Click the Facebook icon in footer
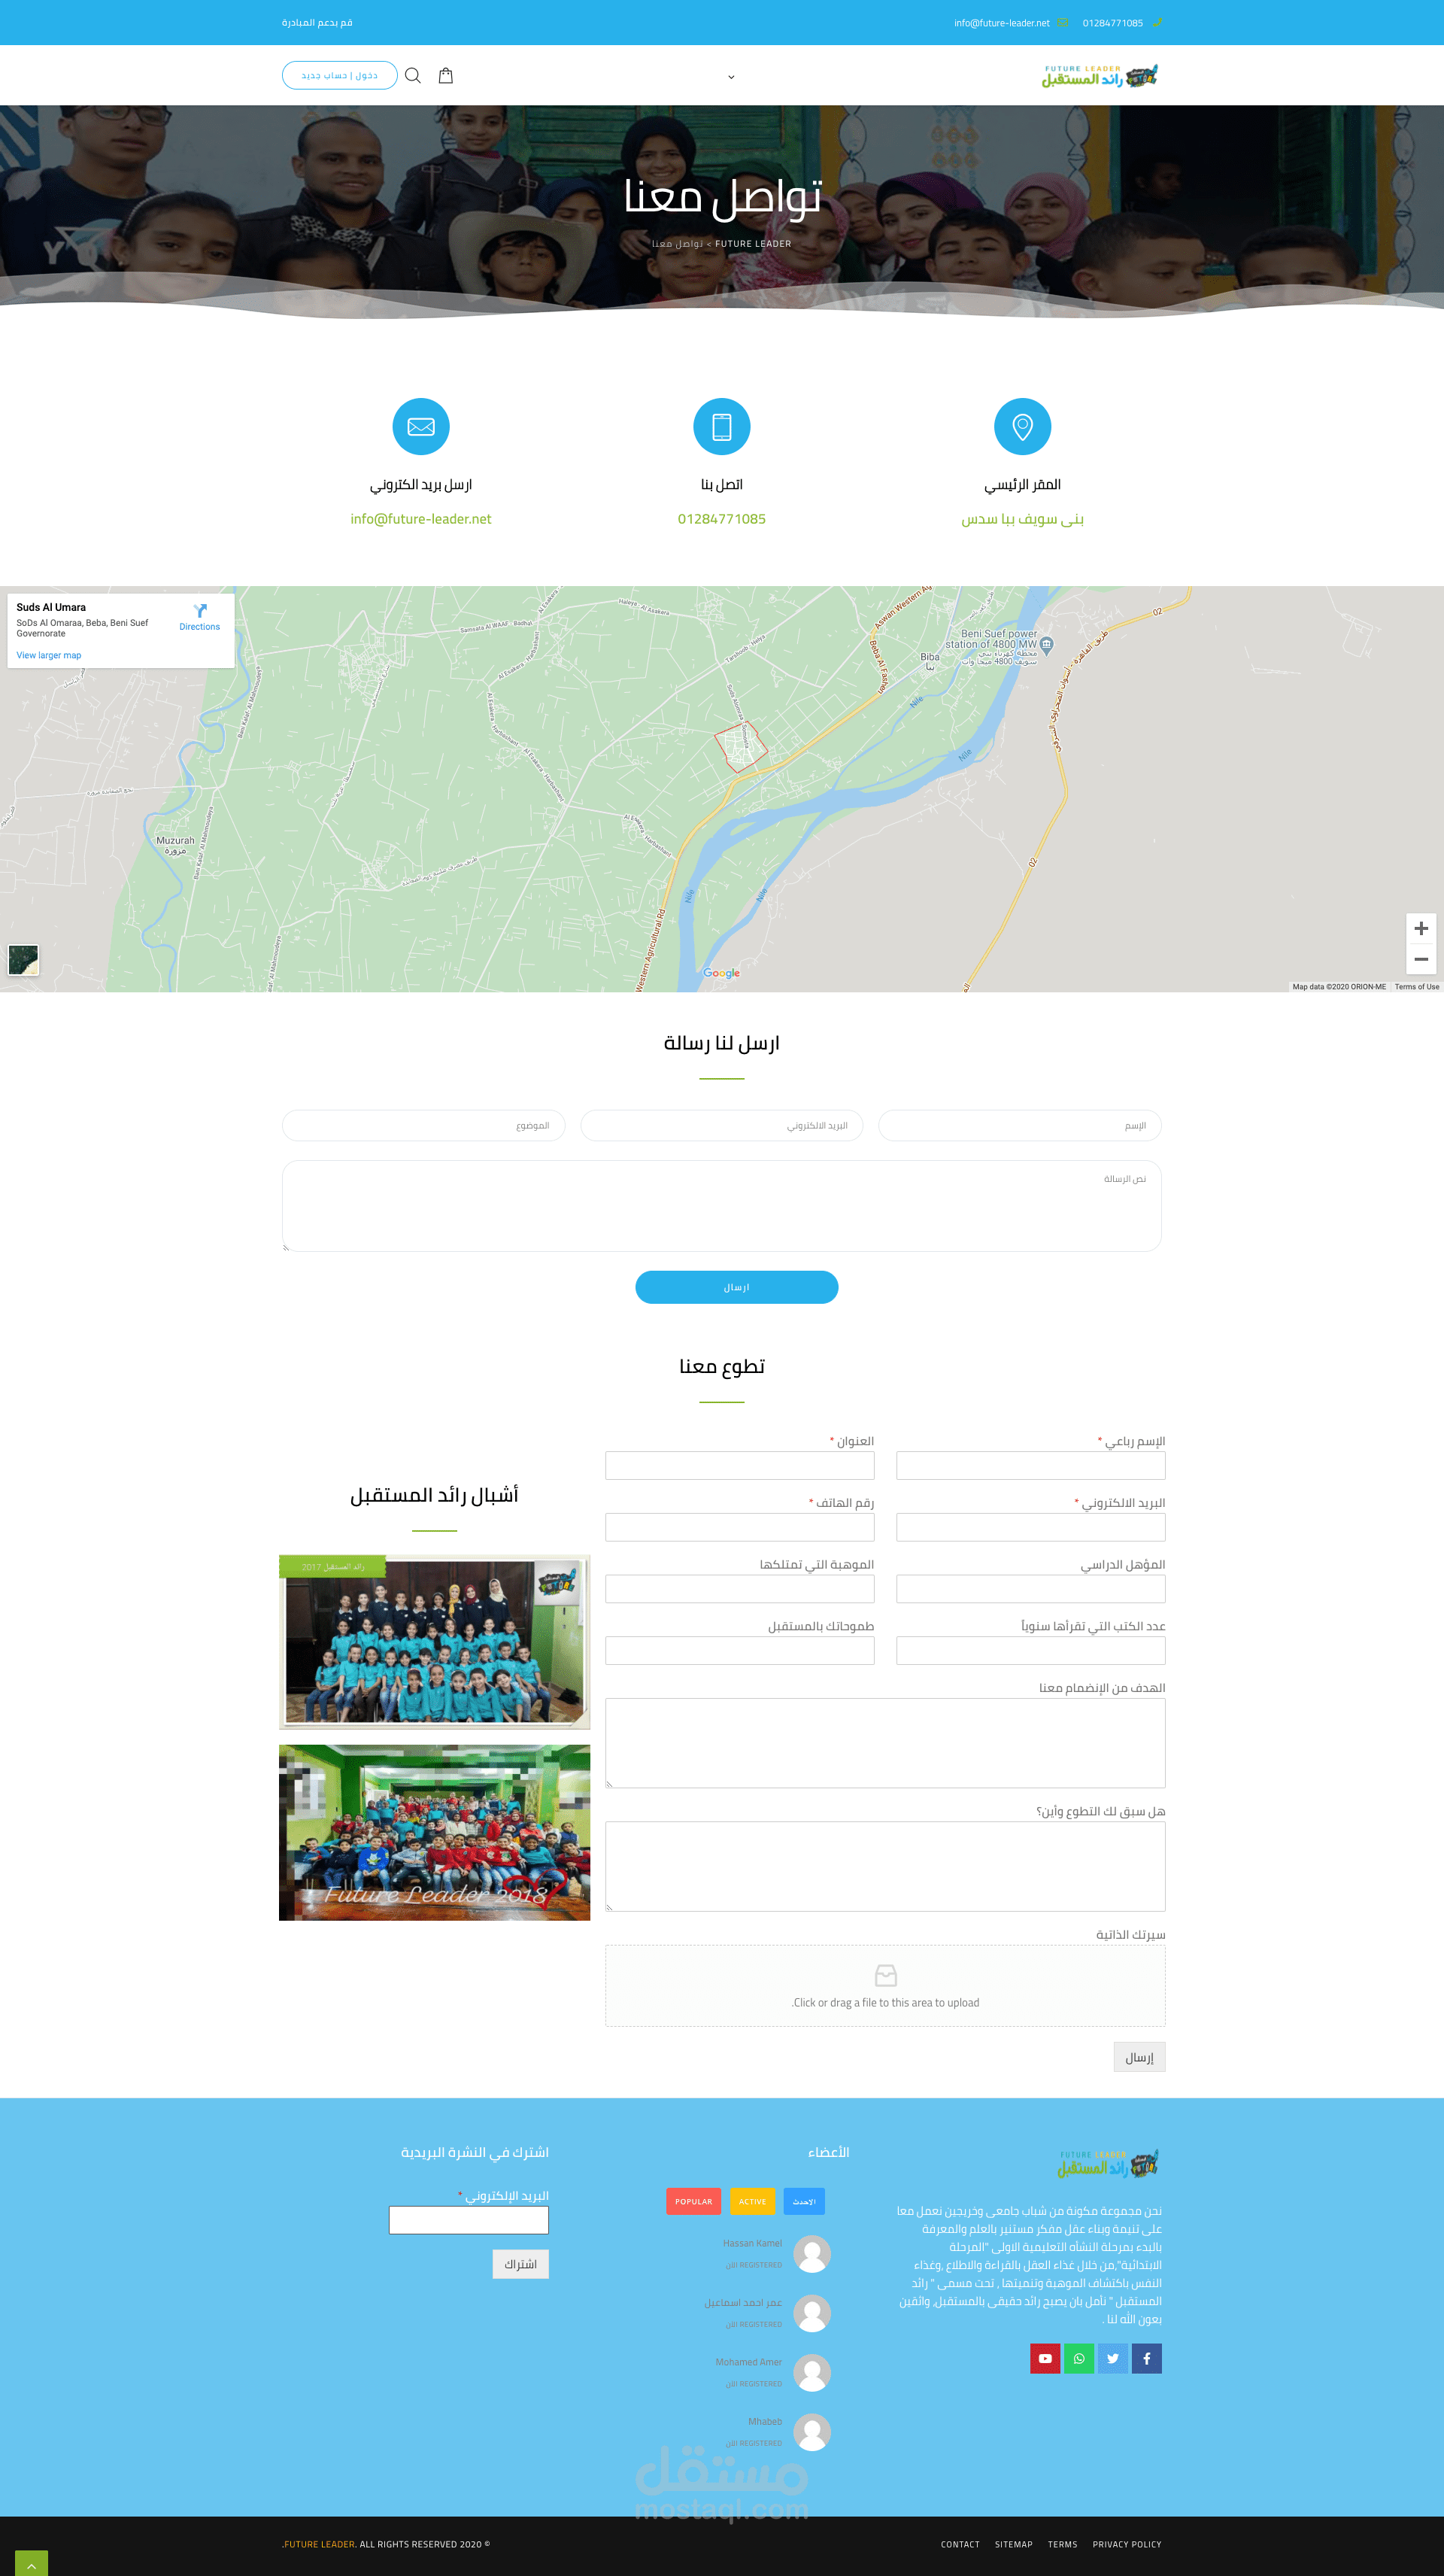 1146,2358
